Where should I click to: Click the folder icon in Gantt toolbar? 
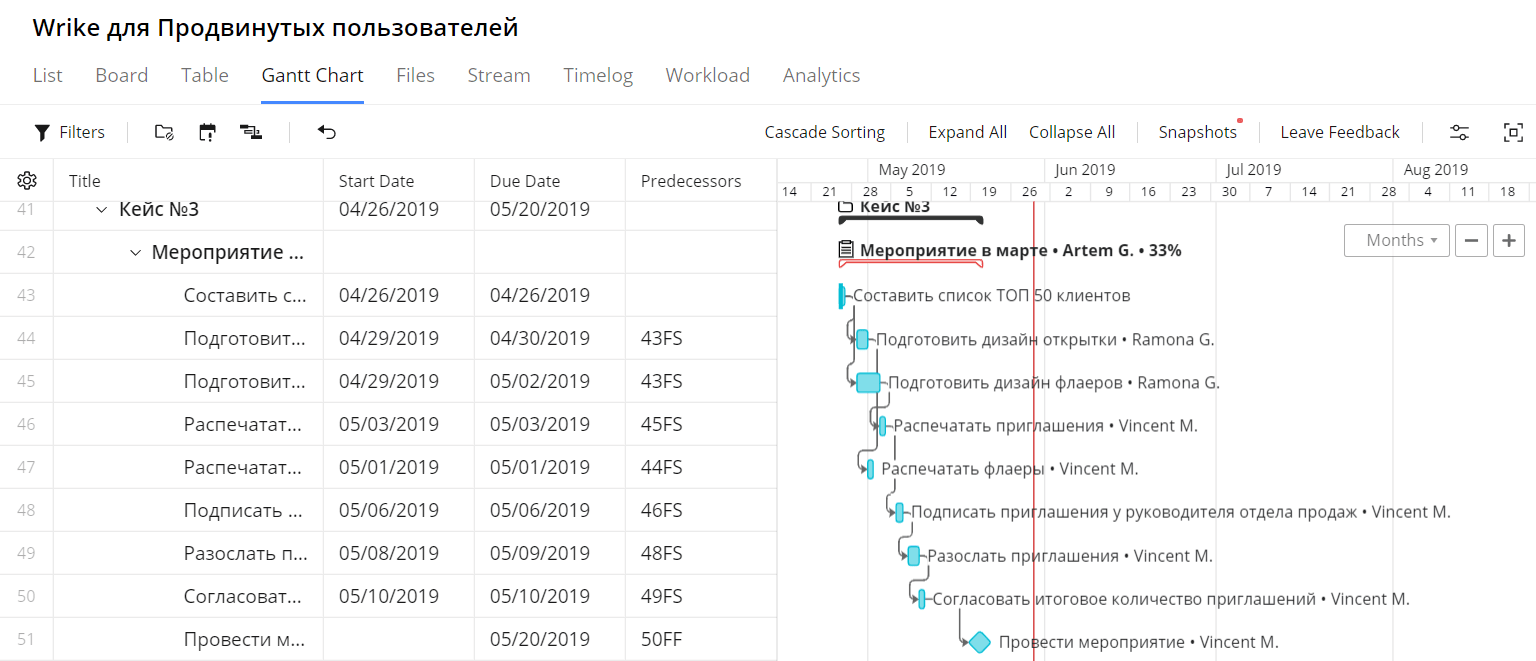pos(165,132)
